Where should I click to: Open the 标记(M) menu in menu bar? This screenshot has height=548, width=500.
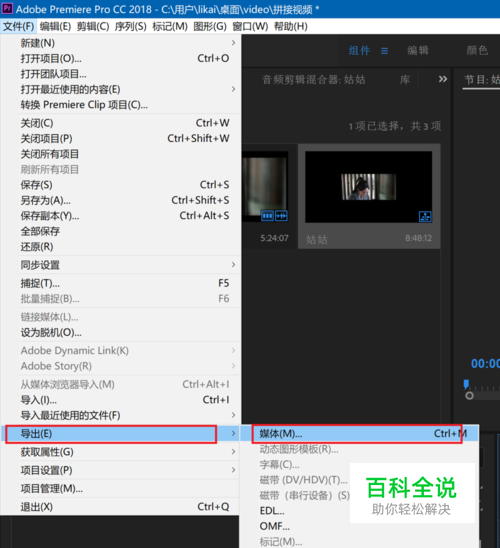coord(170,27)
